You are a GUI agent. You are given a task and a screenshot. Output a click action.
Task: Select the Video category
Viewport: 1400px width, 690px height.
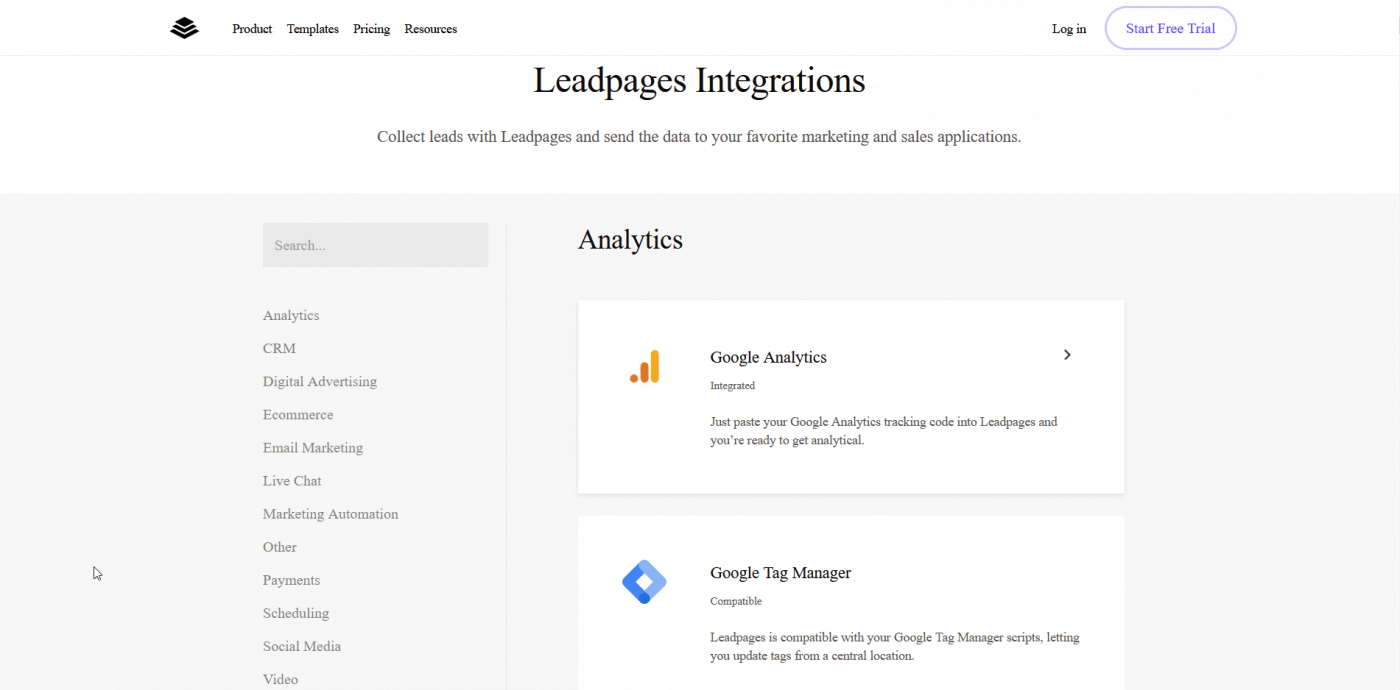point(281,679)
